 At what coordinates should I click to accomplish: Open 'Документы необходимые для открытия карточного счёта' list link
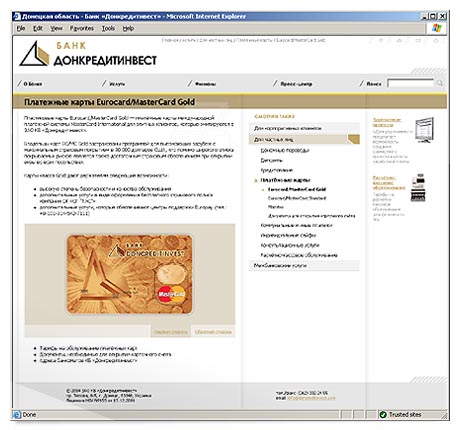pyautogui.click(x=105, y=354)
